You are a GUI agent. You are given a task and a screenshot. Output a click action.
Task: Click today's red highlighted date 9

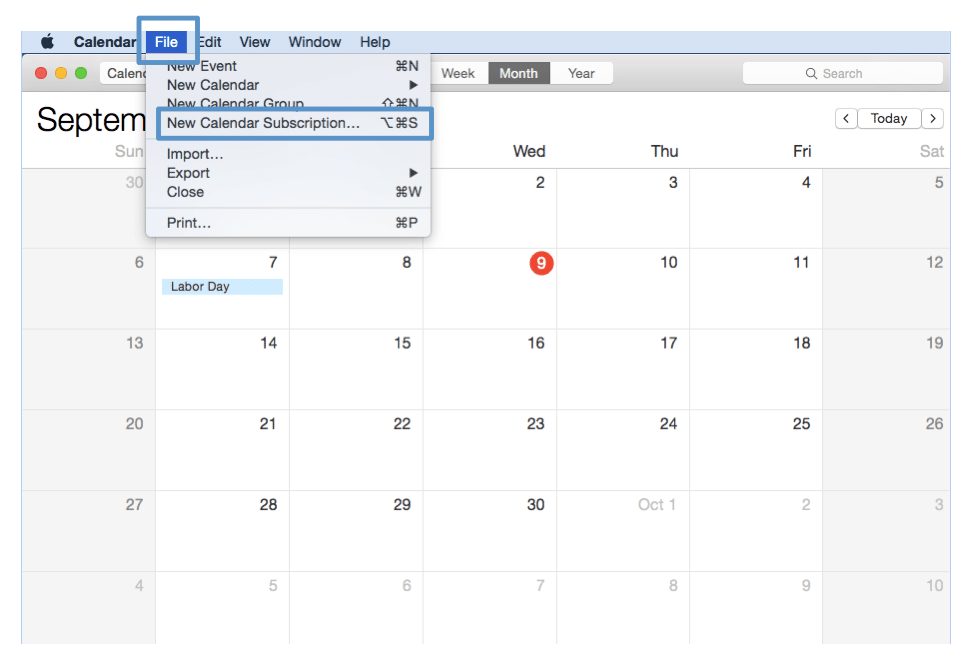[x=541, y=263]
